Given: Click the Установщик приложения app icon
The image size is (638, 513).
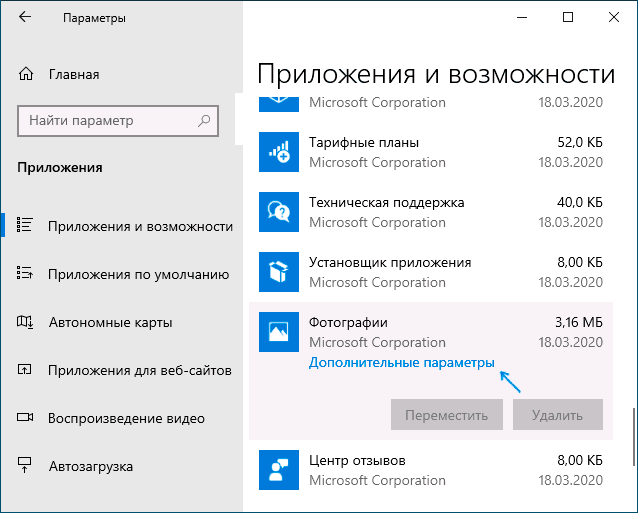Looking at the screenshot, I should pyautogui.click(x=279, y=272).
